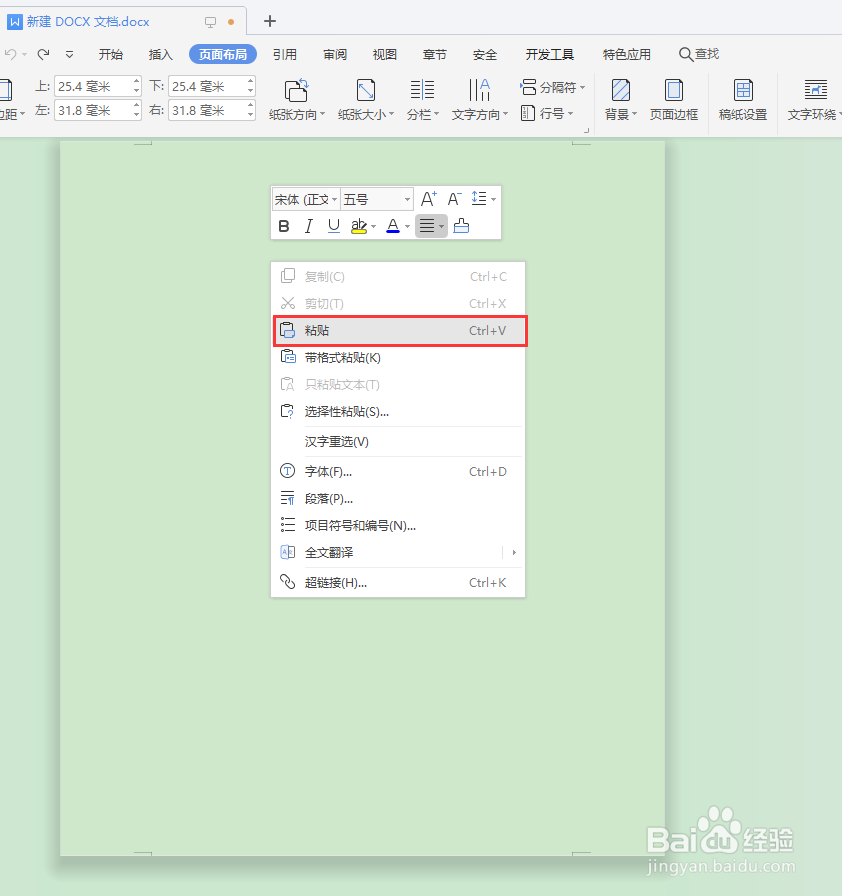Viewport: 842px width, 896px height.
Task: Open the 背景 background dropdown
Action: pyautogui.click(x=620, y=99)
